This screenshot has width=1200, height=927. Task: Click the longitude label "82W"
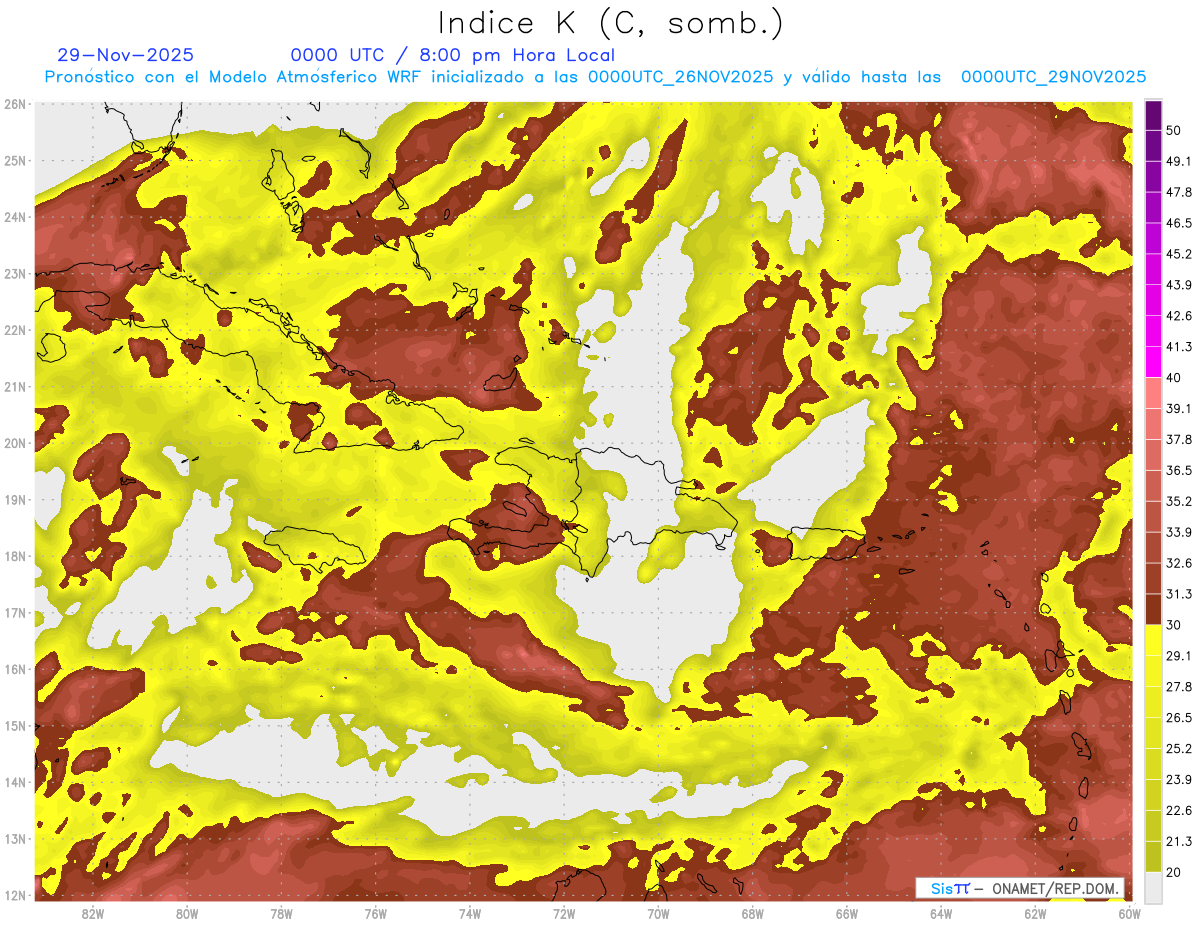(93, 913)
